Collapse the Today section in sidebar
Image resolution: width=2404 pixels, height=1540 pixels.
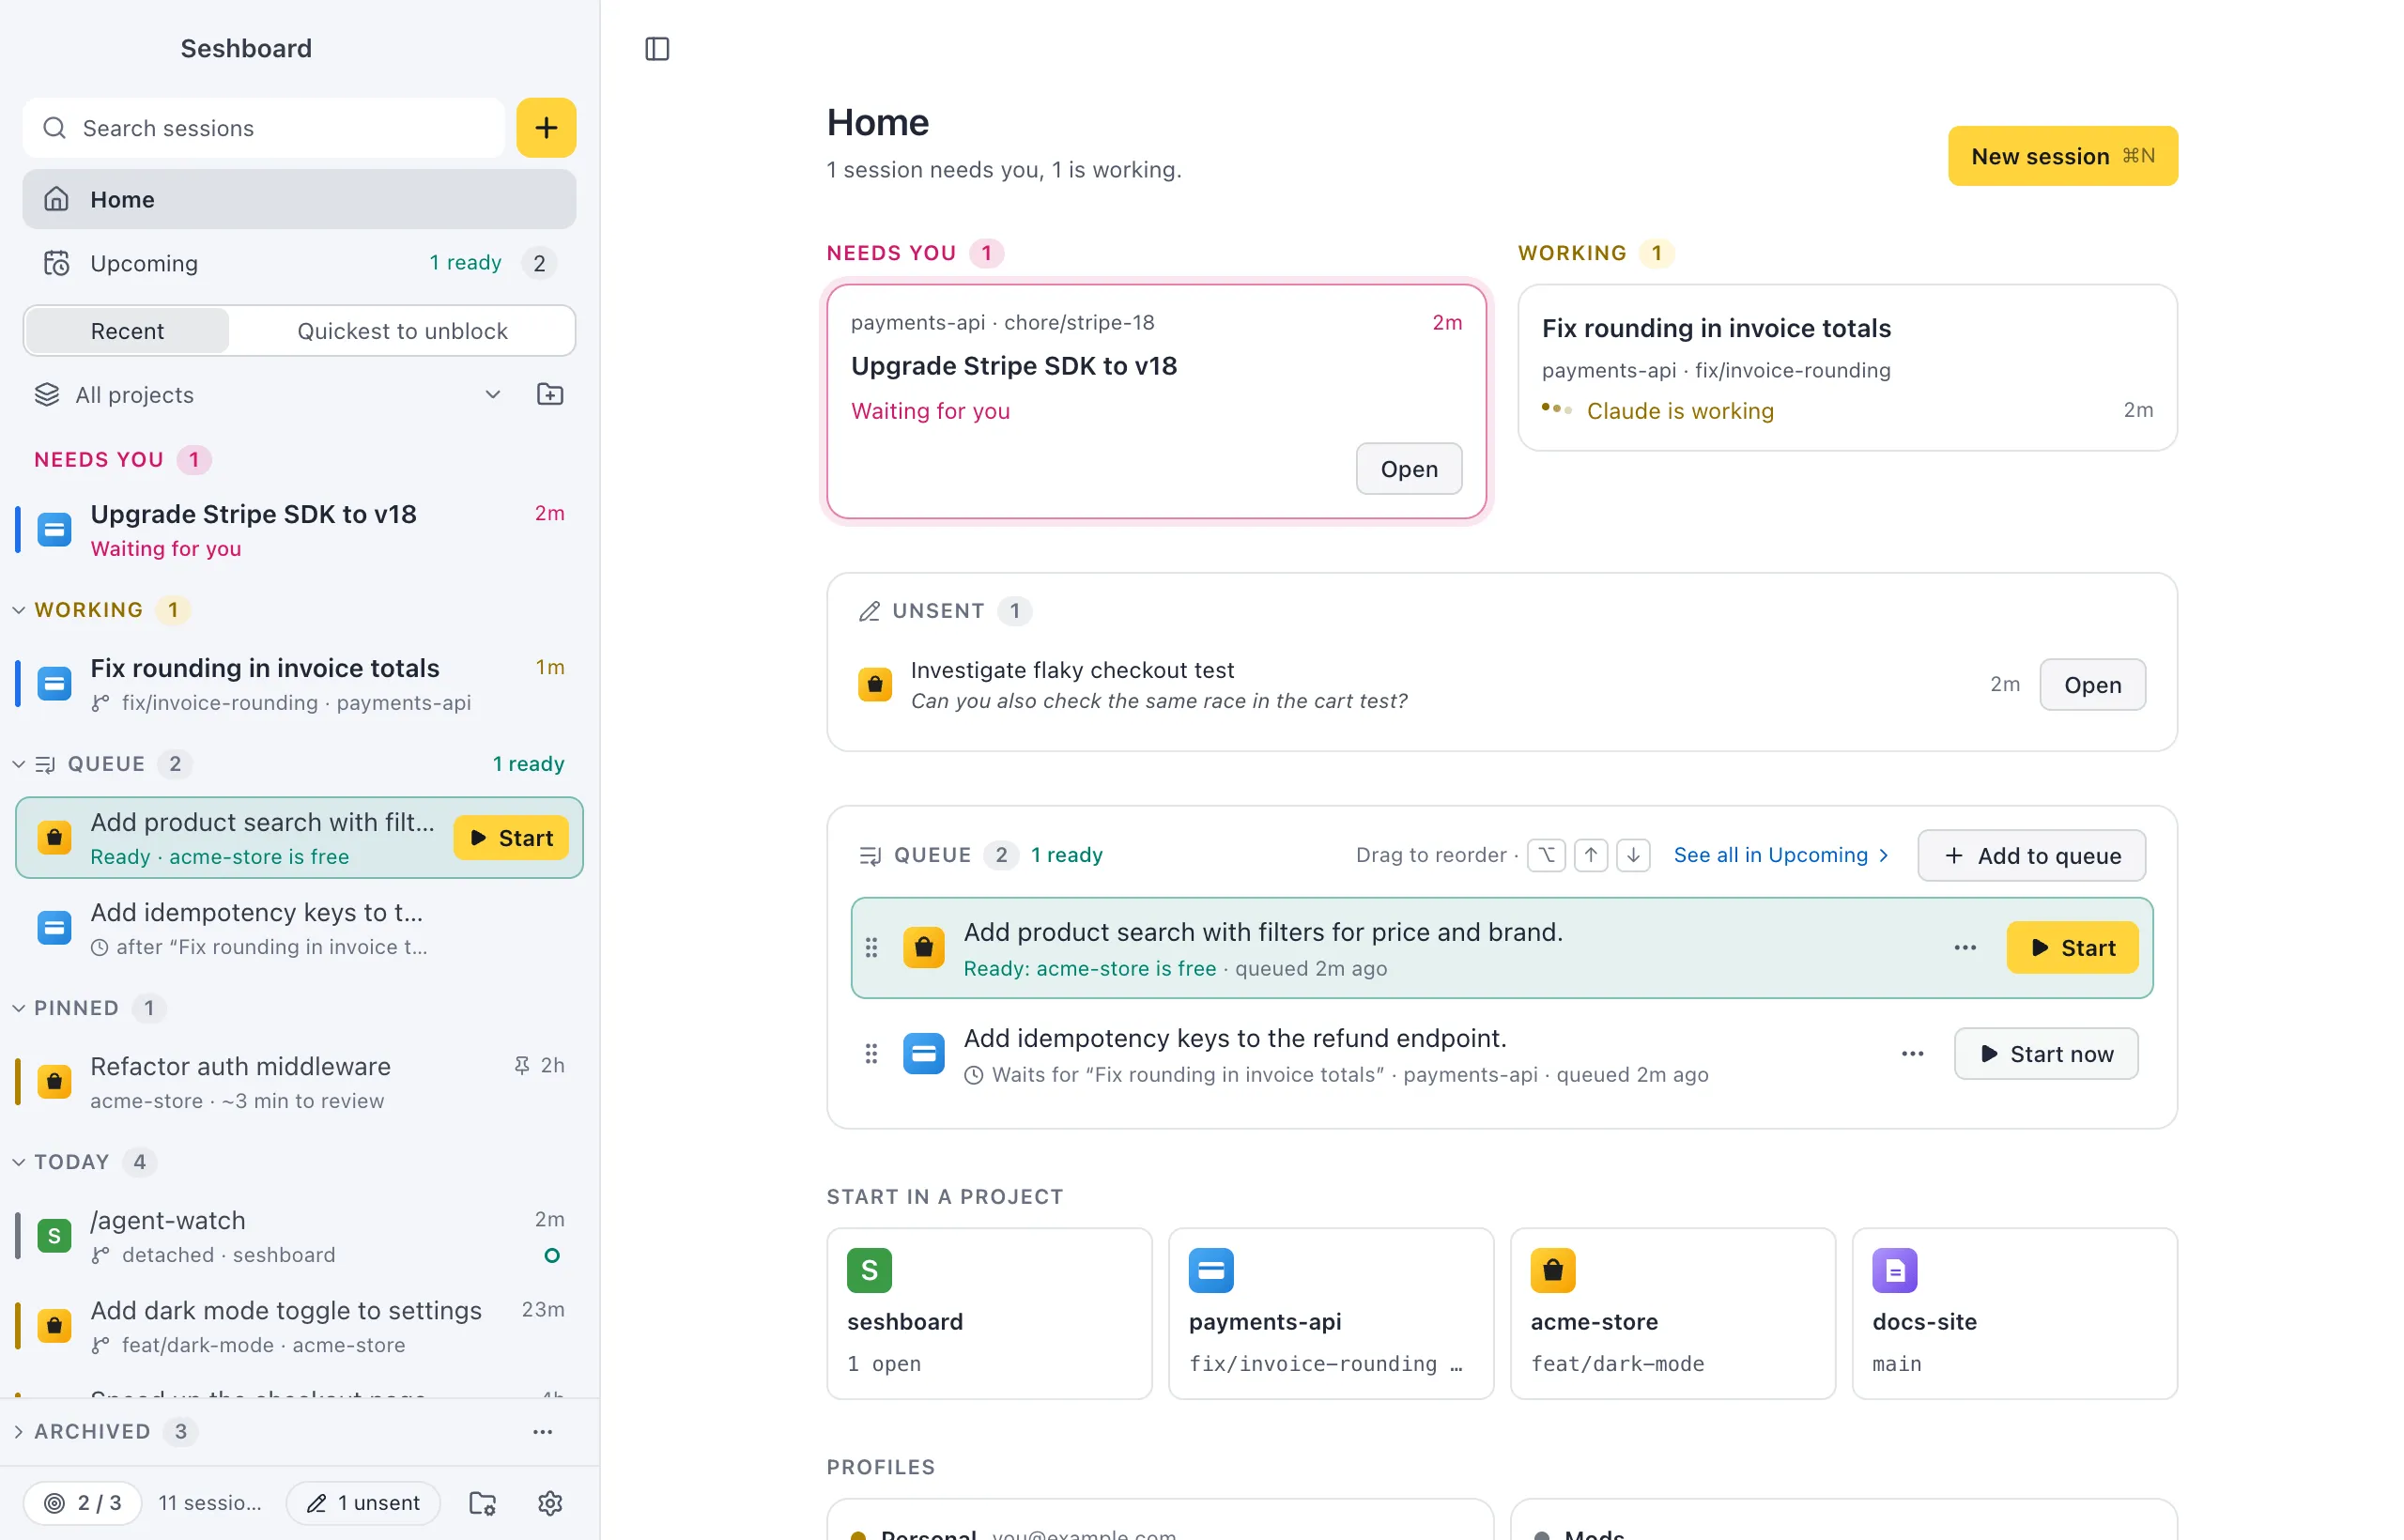point(19,1162)
